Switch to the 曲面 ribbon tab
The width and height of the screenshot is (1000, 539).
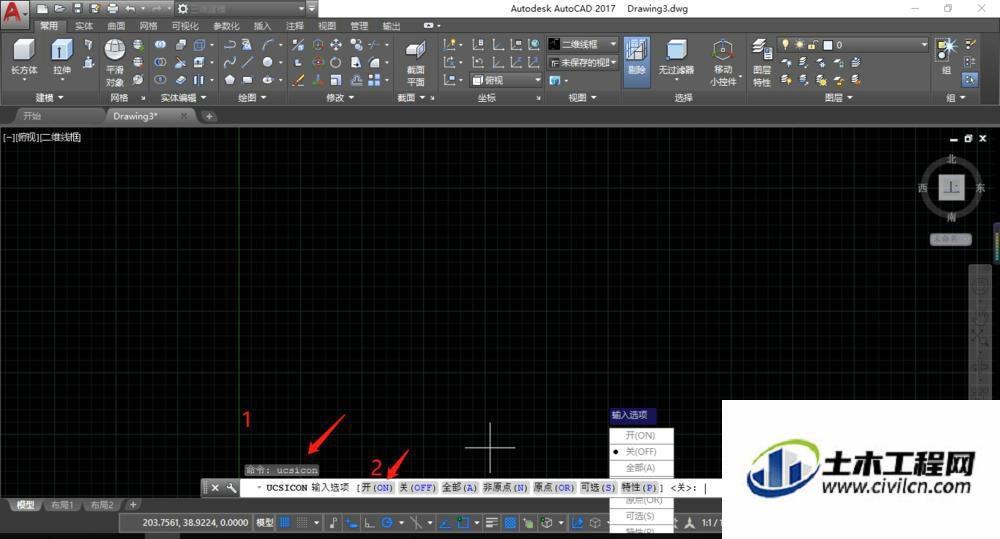point(116,26)
